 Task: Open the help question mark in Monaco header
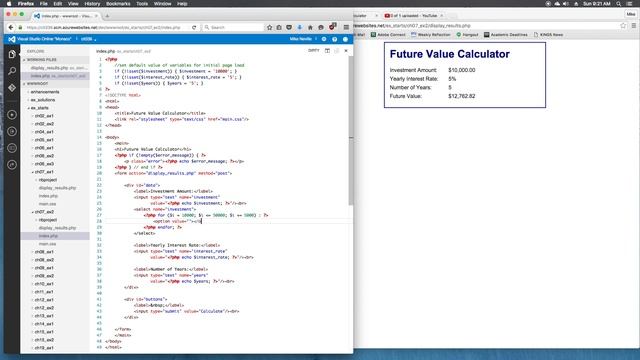pyautogui.click(x=334, y=39)
